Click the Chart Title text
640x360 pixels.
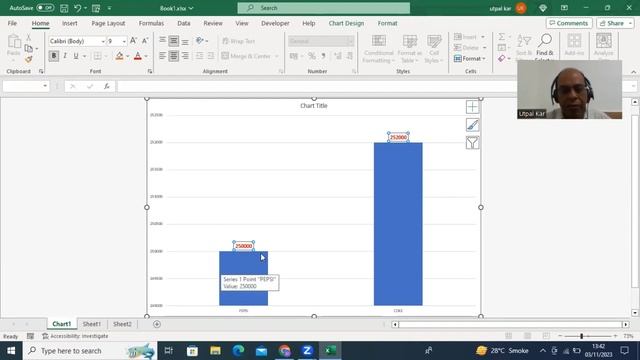pos(314,106)
